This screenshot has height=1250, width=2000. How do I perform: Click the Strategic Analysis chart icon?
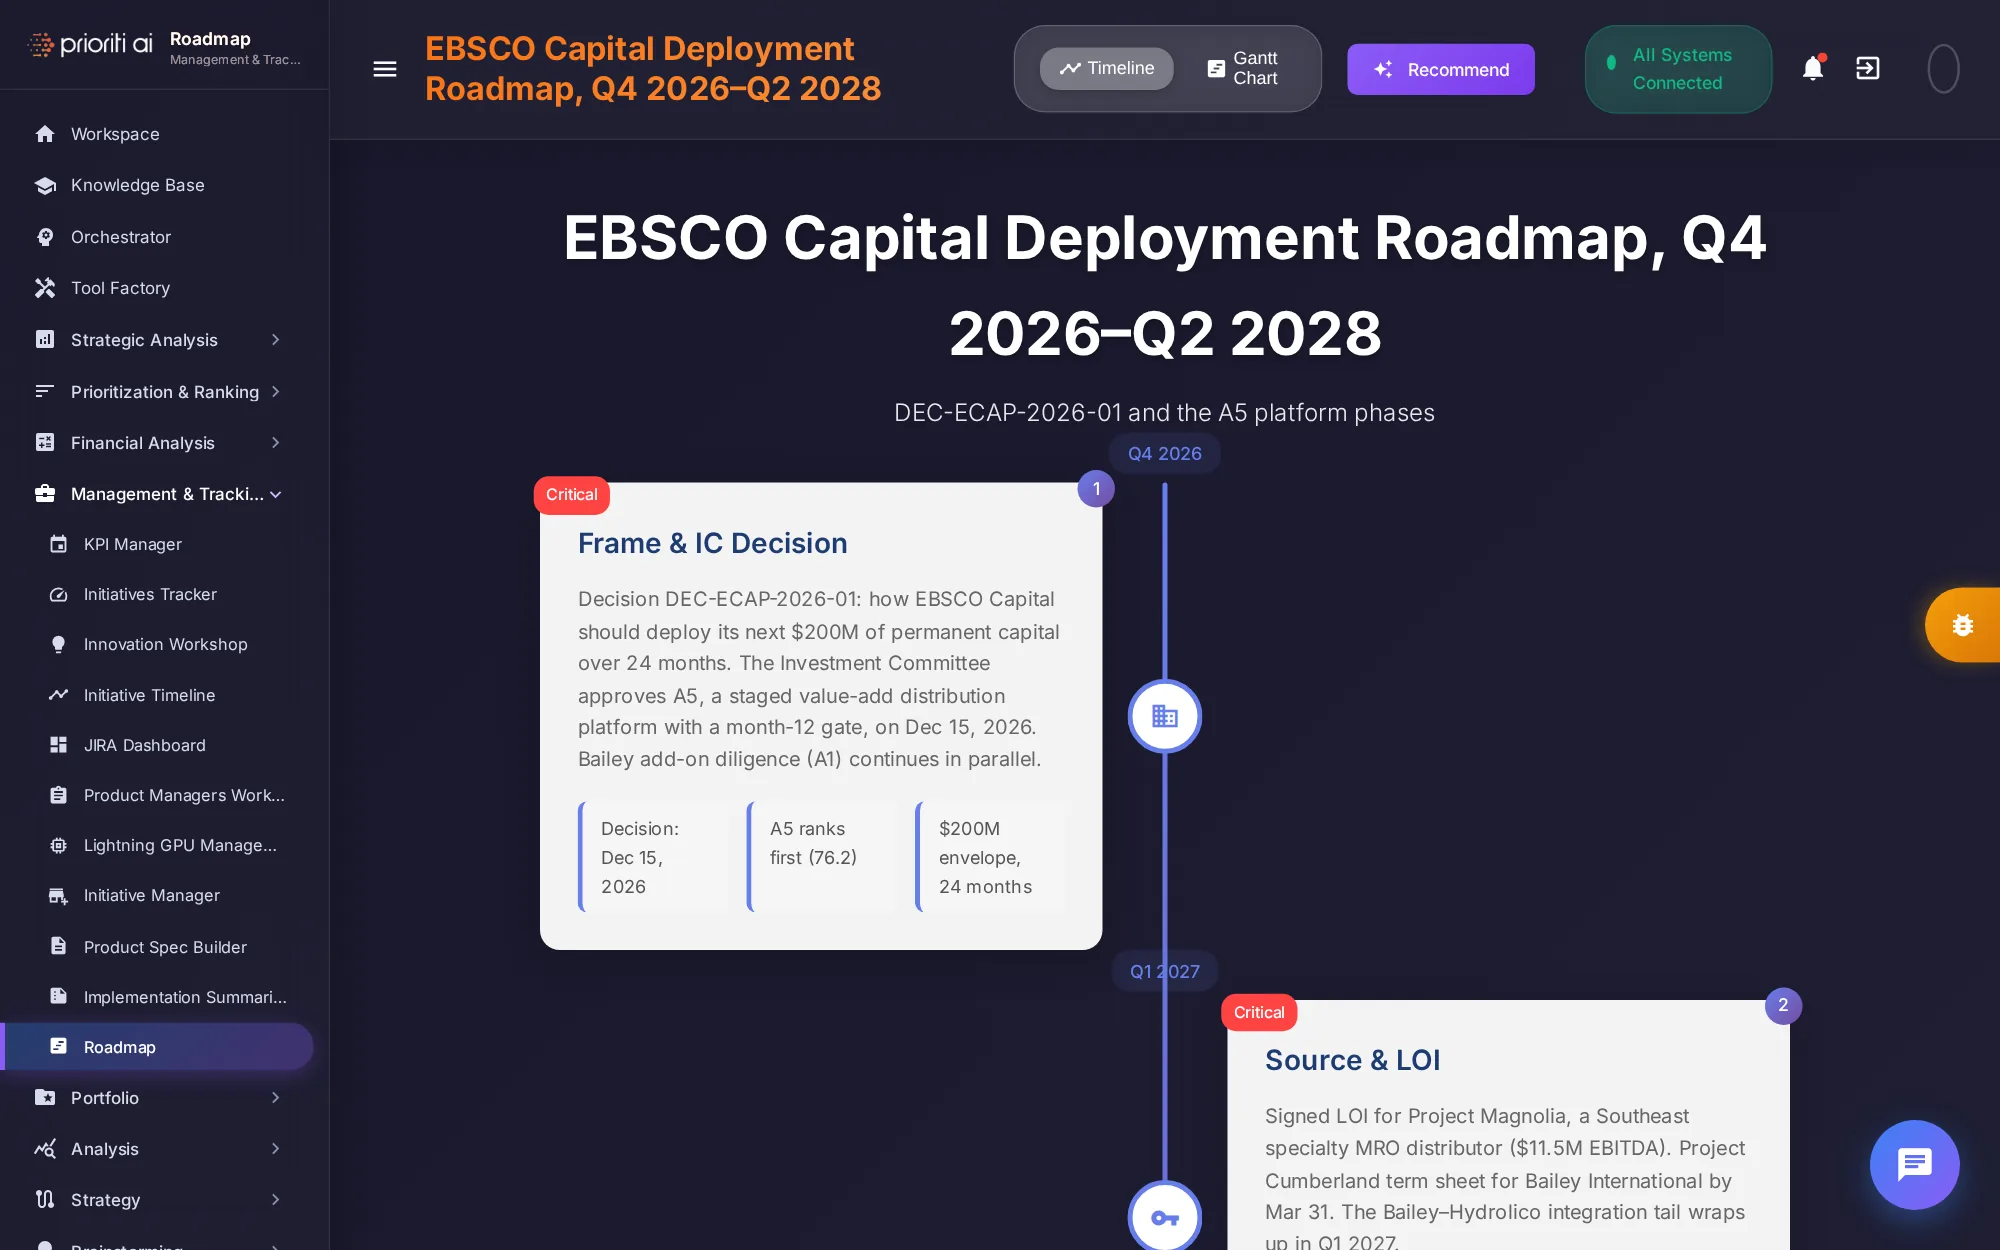pos(45,340)
